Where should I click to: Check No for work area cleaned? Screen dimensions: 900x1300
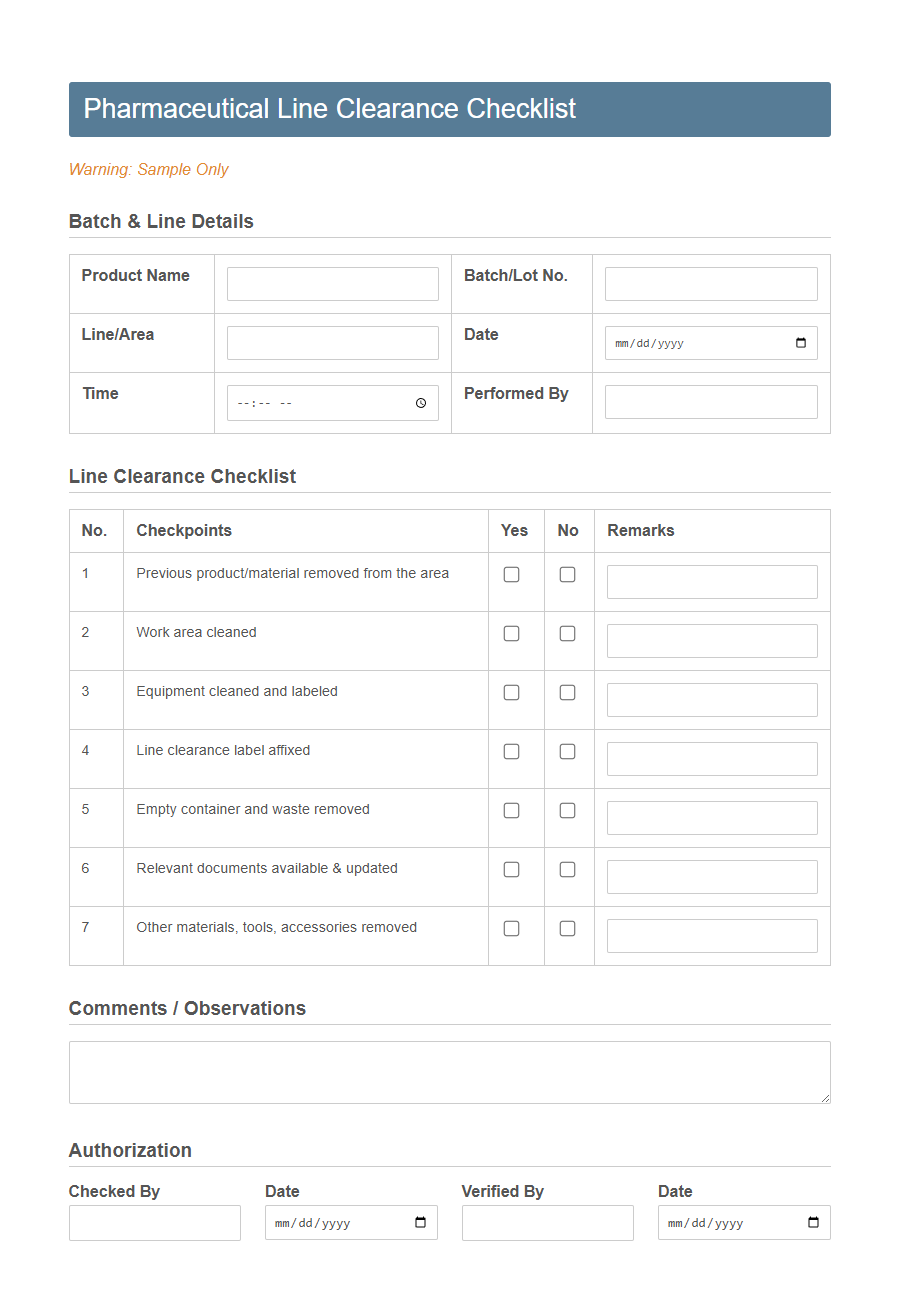567,633
